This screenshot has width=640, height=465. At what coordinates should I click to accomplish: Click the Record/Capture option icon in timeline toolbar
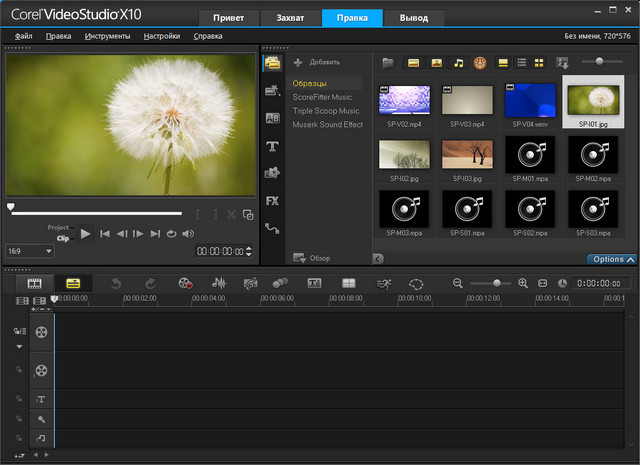point(185,284)
